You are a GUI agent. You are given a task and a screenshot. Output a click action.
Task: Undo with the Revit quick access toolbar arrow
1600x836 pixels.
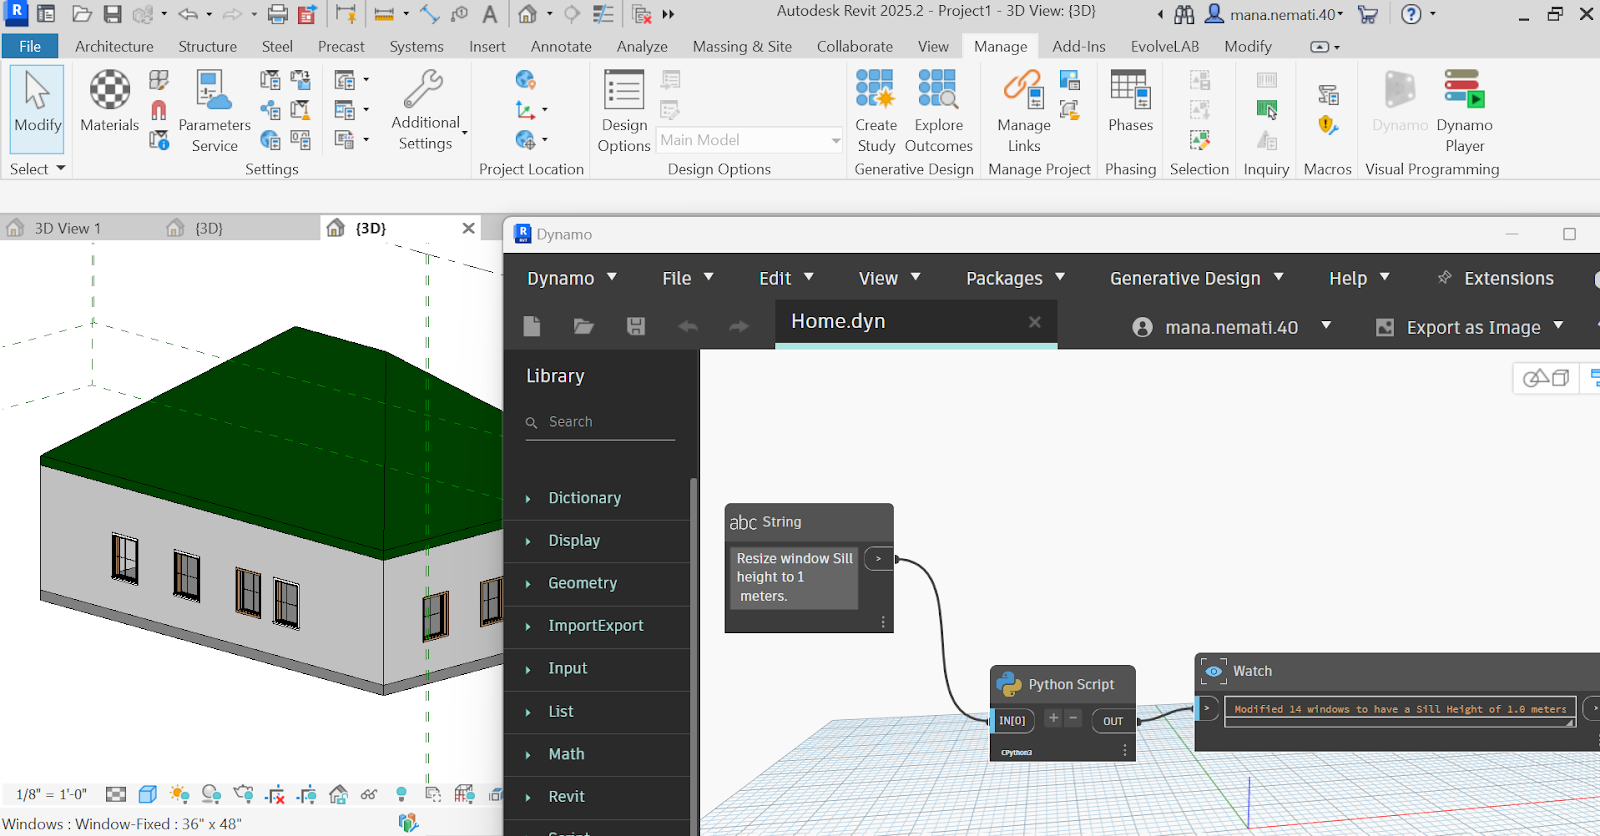tap(188, 14)
